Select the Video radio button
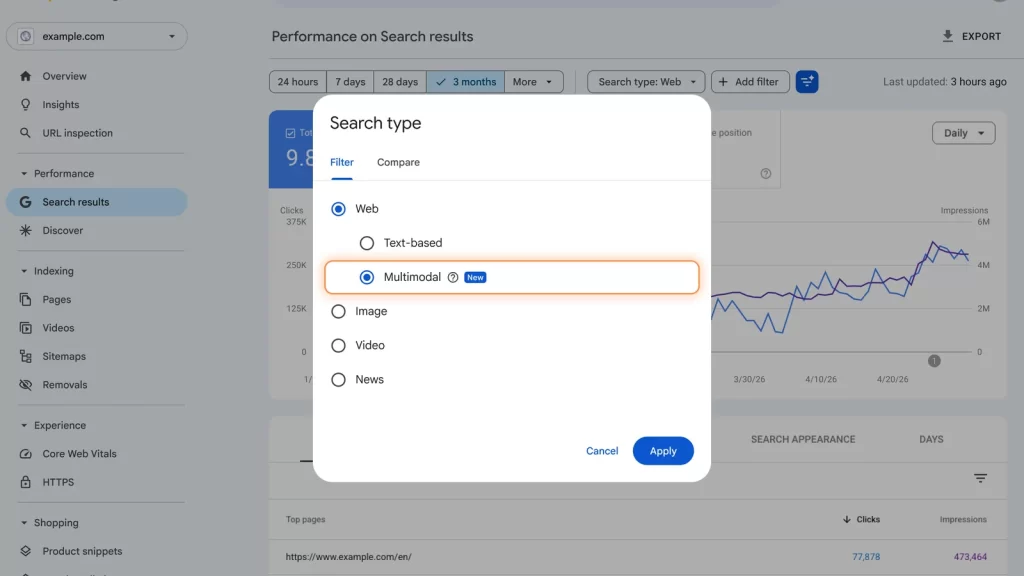The height and width of the screenshot is (576, 1024). (x=338, y=345)
